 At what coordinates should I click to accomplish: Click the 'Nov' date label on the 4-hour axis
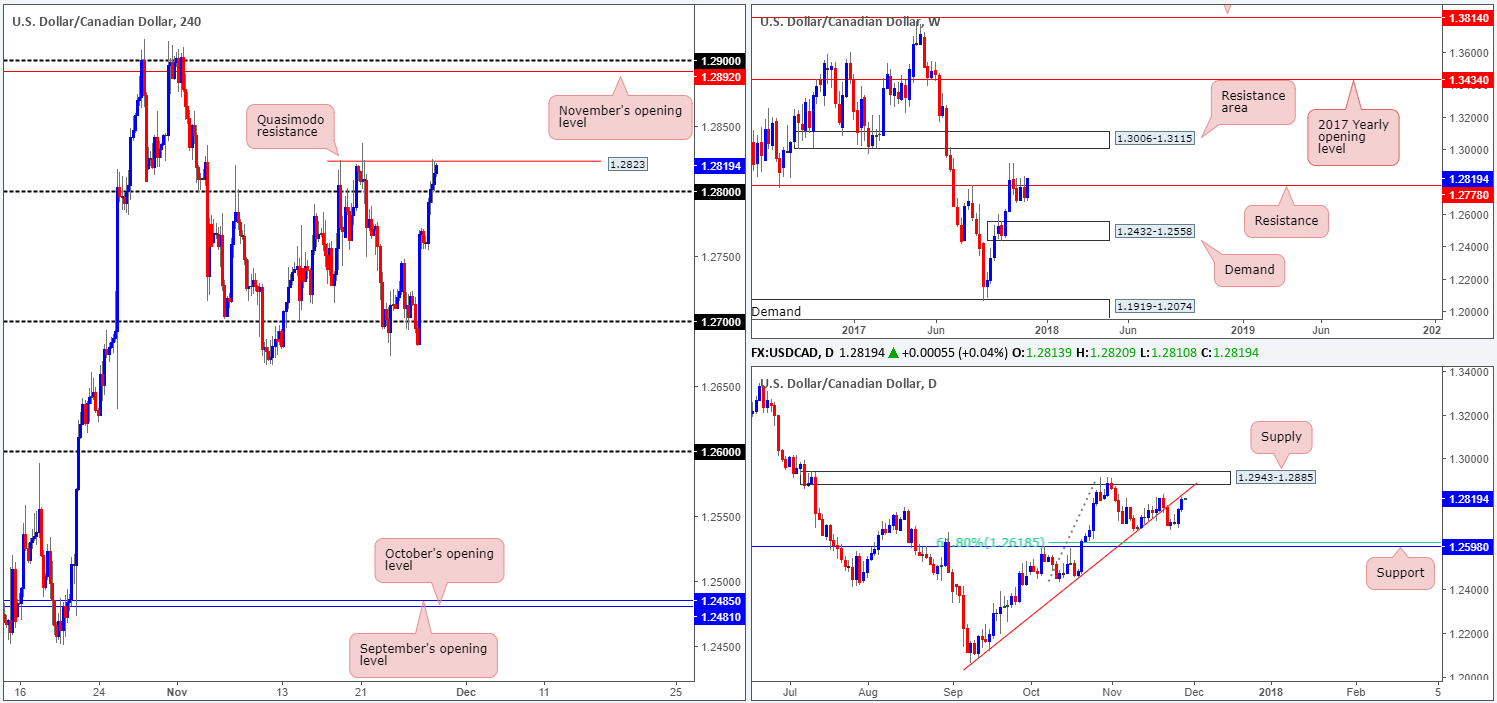[x=176, y=691]
